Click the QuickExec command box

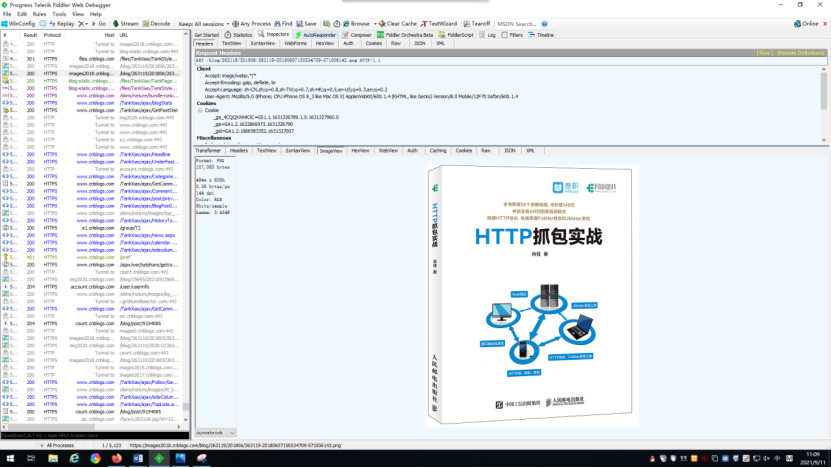[x=94, y=436]
